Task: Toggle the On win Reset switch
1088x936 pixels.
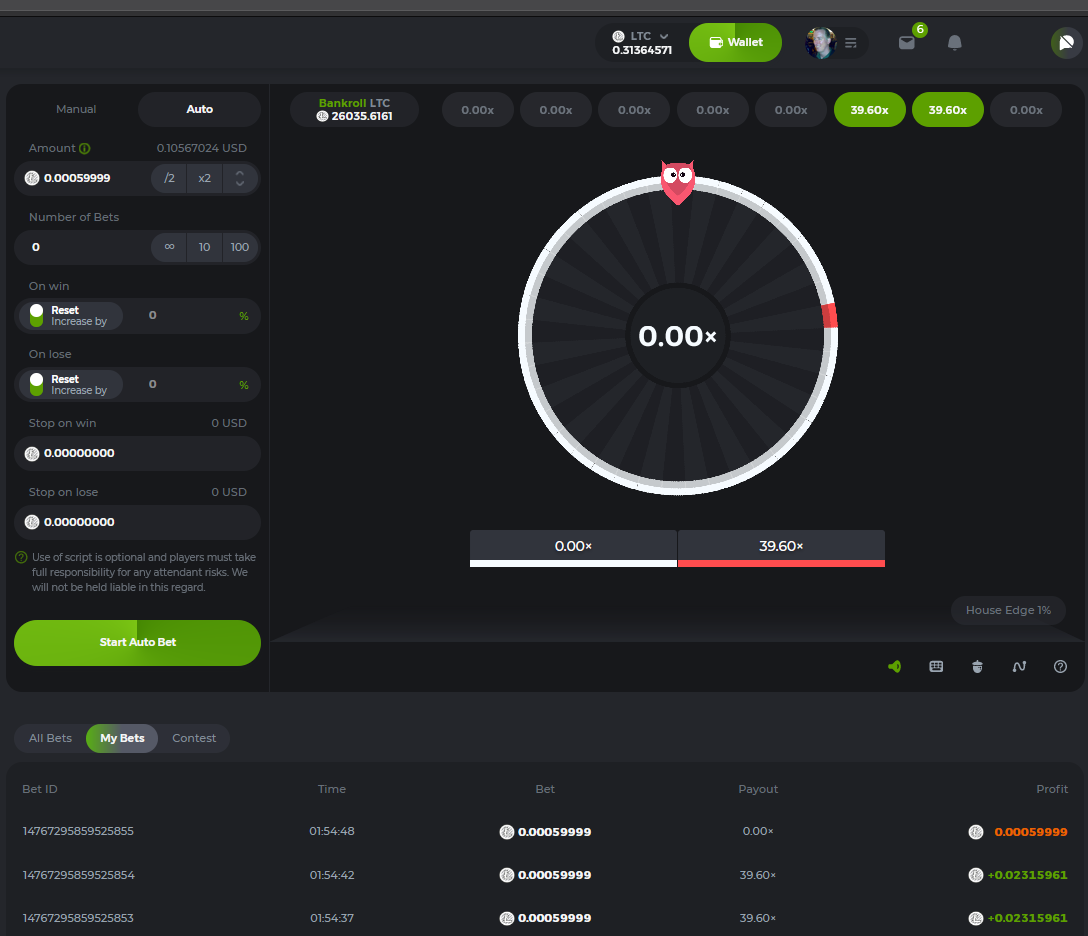Action: point(37,316)
